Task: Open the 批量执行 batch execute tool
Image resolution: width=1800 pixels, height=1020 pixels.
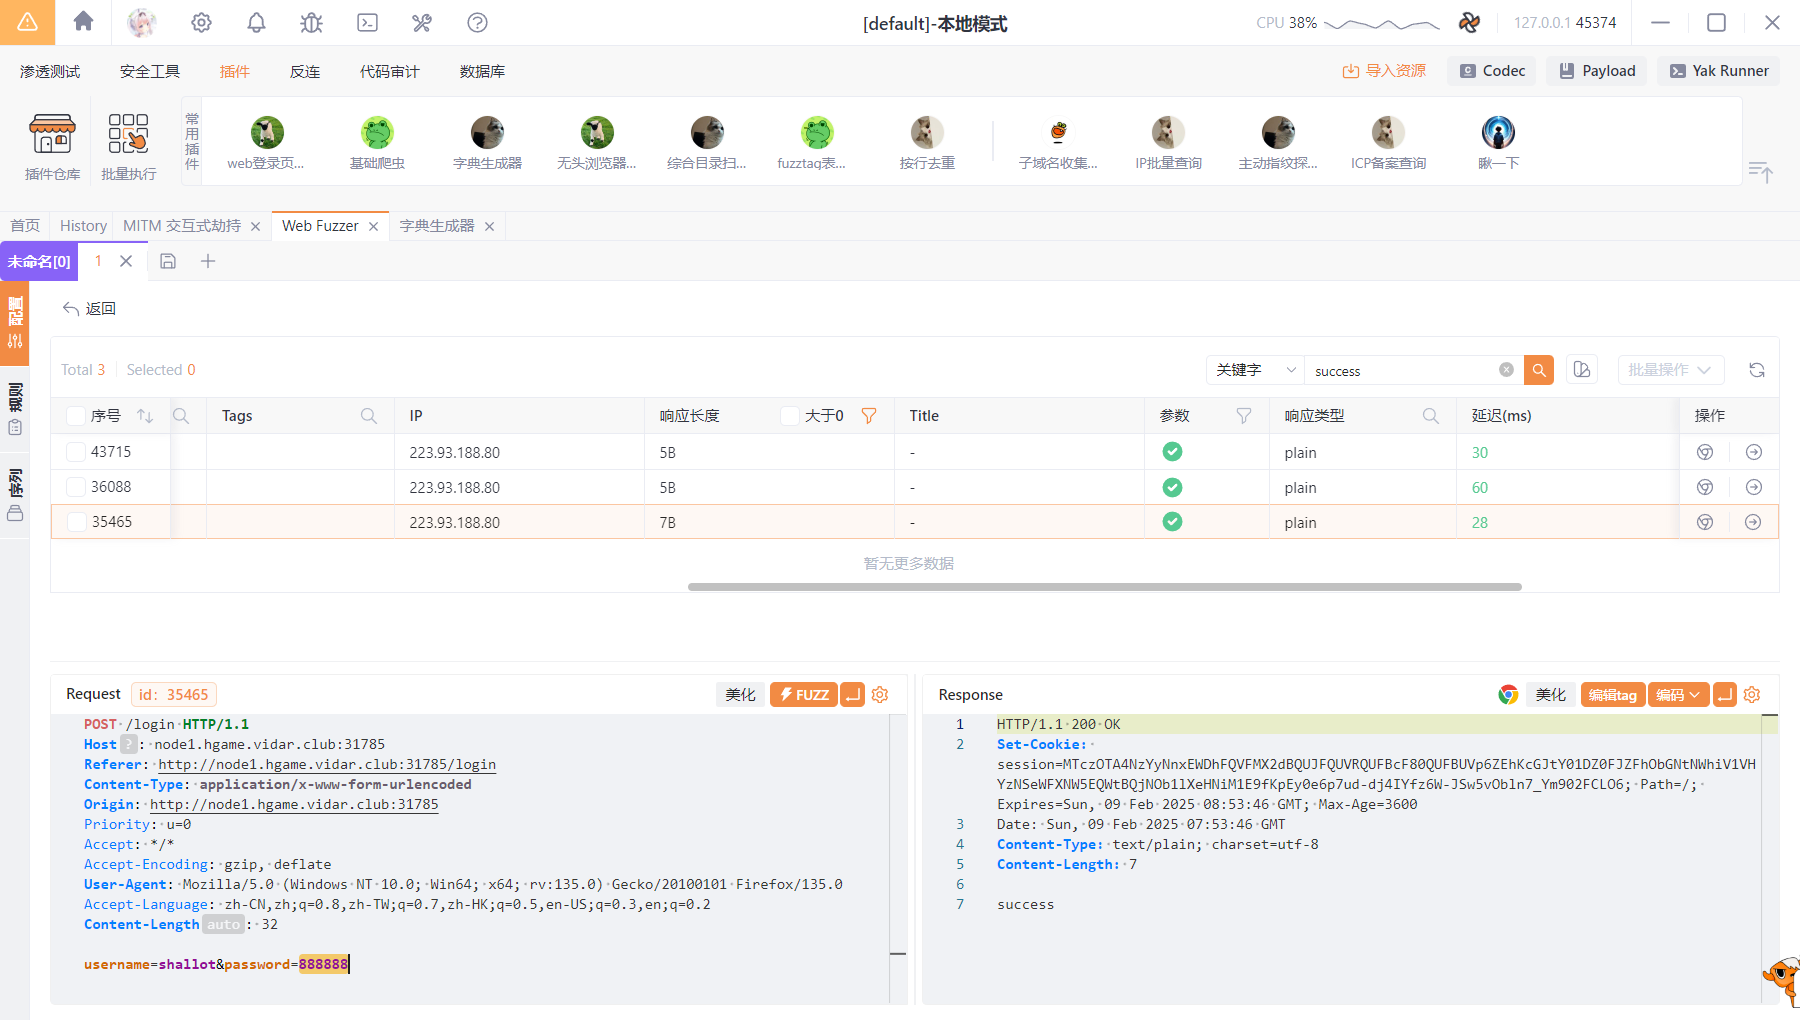Action: [129, 146]
